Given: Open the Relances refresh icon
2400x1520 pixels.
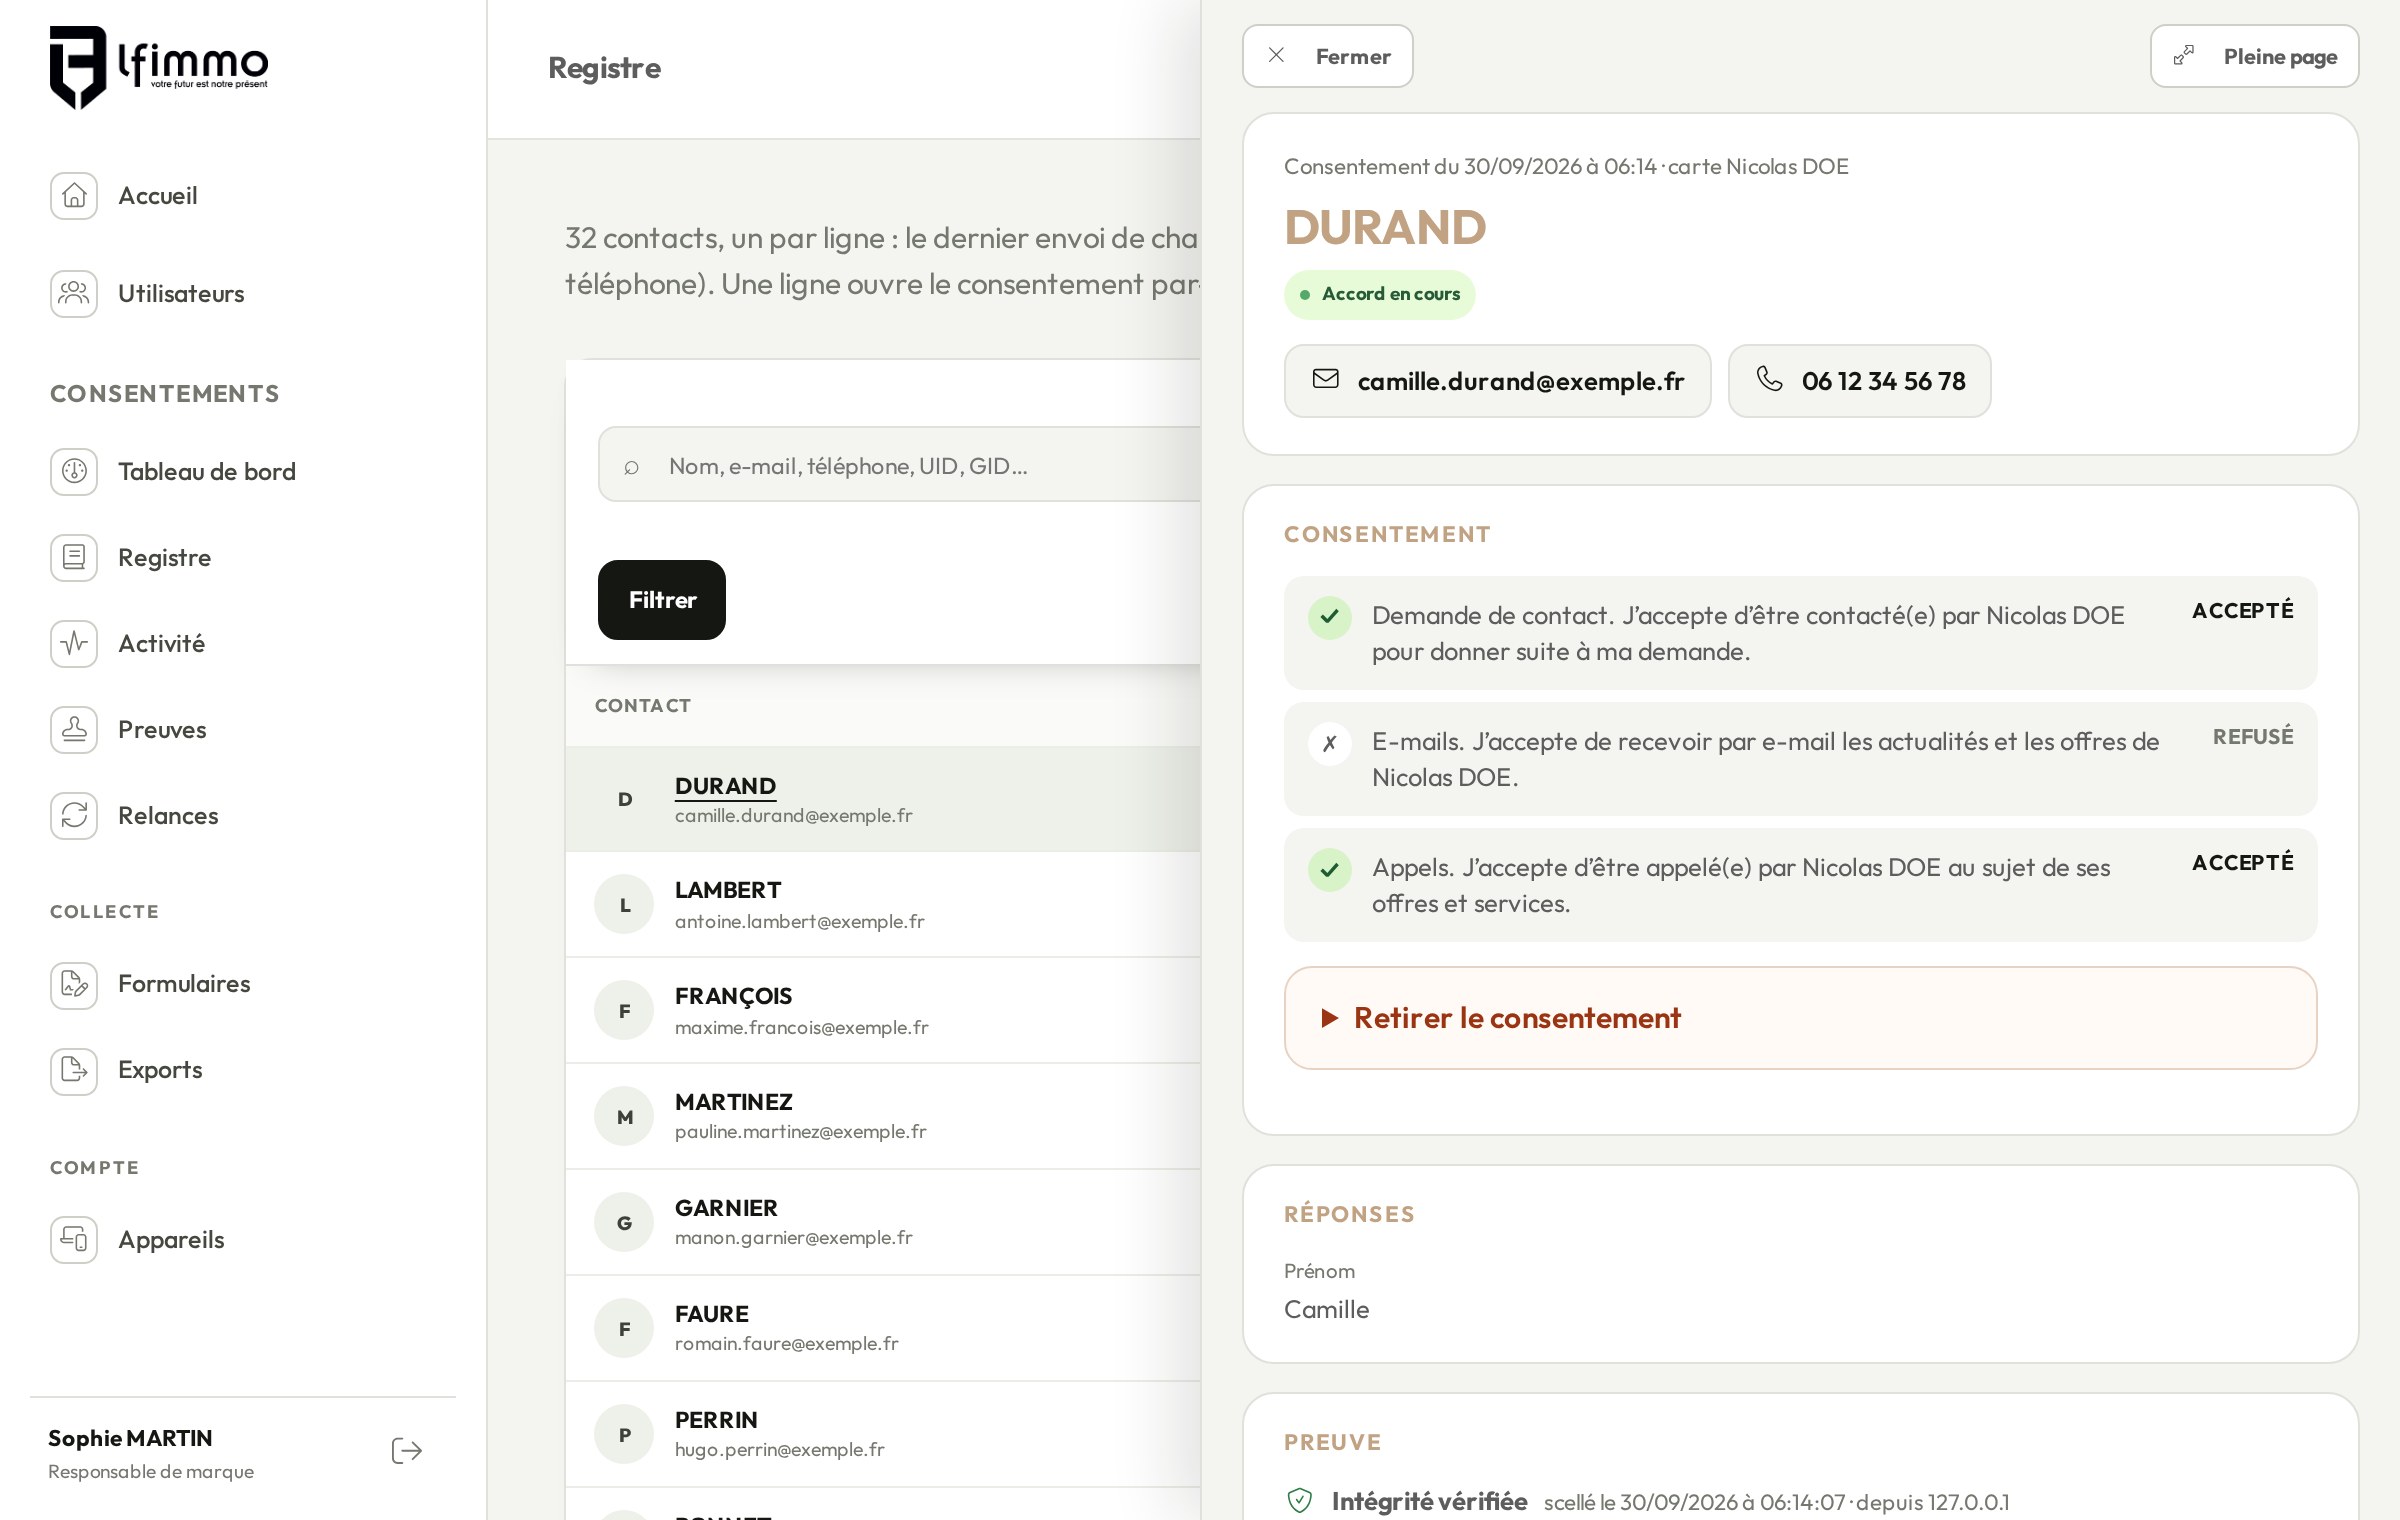Looking at the screenshot, I should [74, 815].
